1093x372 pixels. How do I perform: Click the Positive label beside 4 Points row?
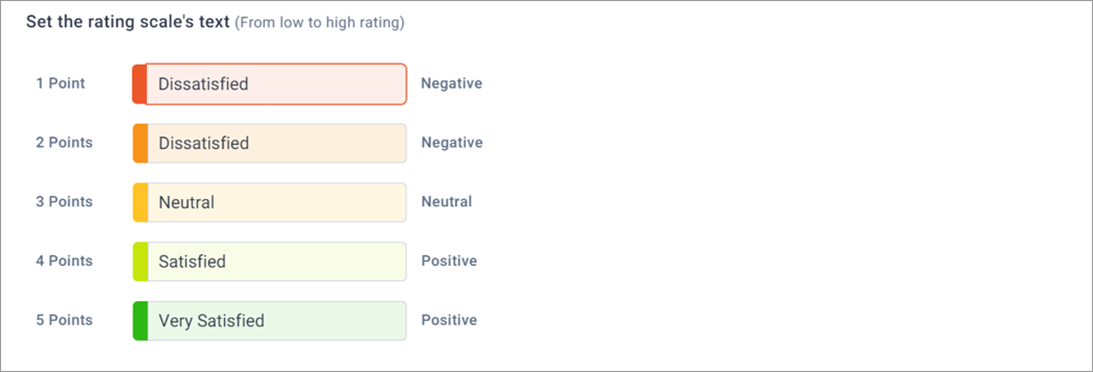[x=450, y=261]
